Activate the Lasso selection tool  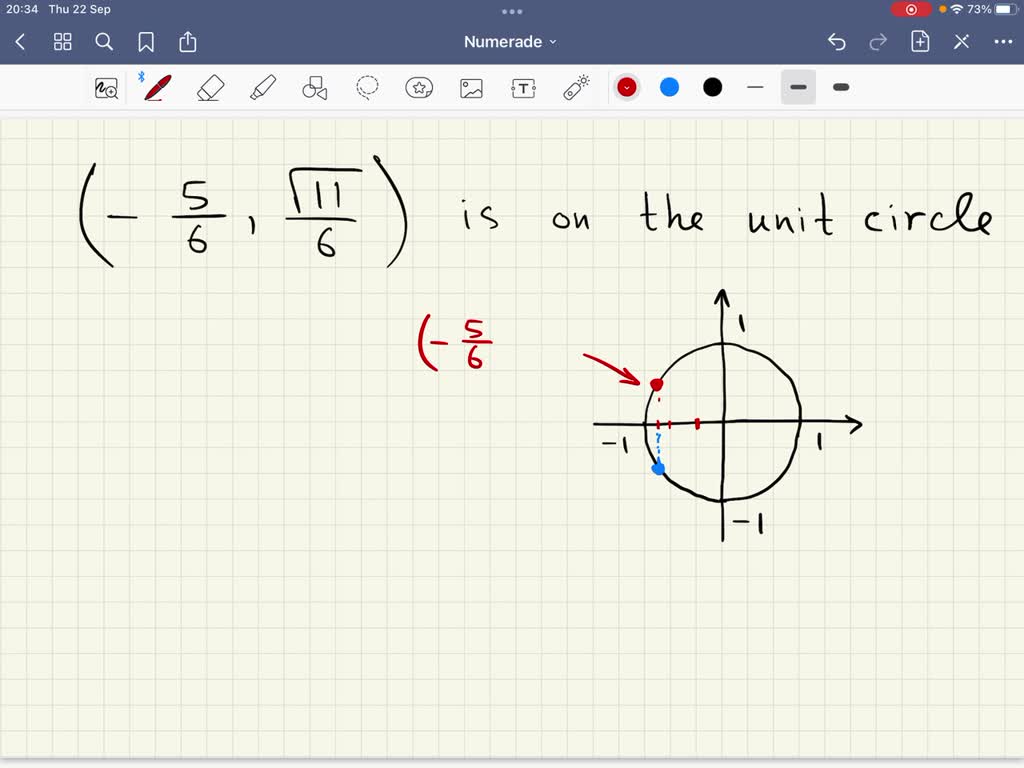point(367,87)
